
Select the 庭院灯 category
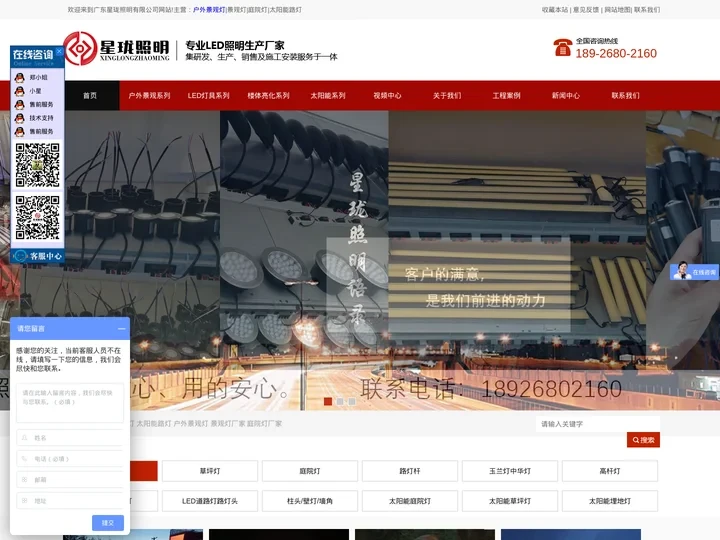(x=310, y=471)
